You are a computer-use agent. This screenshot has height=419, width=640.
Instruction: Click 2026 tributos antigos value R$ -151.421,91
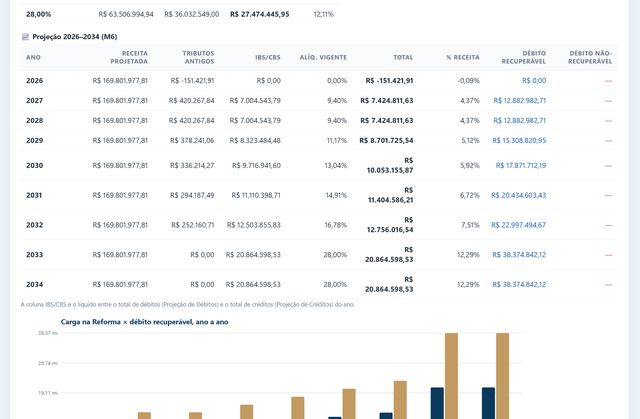click(x=192, y=81)
